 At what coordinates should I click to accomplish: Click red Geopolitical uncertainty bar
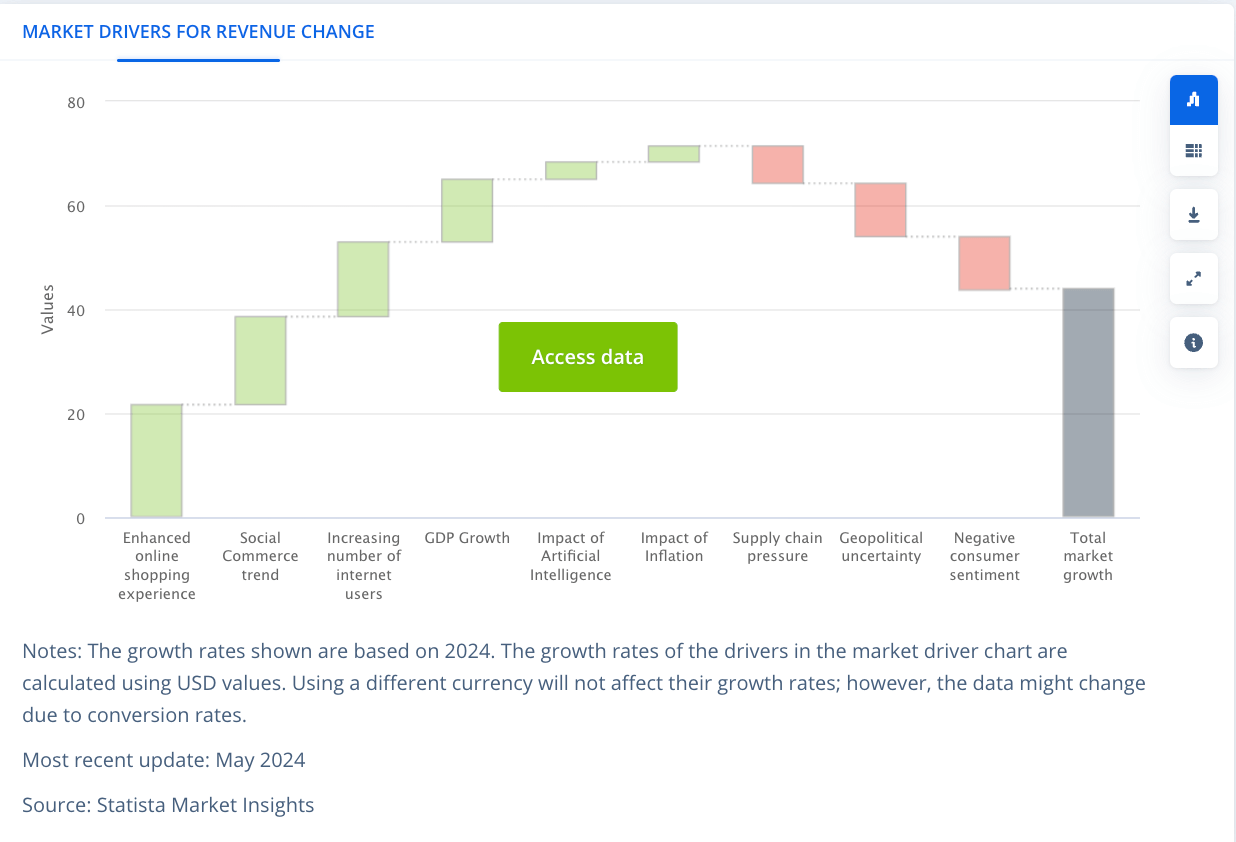(881, 210)
